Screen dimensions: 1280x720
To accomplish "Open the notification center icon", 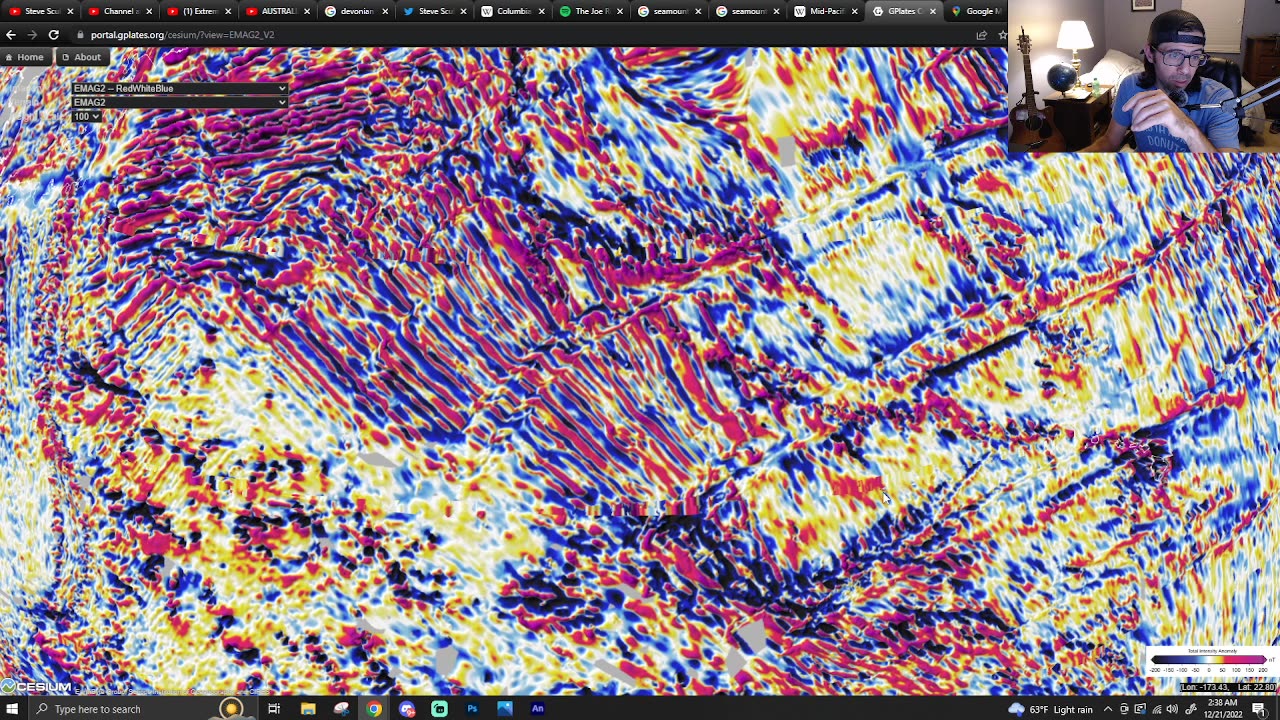I will [1259, 709].
